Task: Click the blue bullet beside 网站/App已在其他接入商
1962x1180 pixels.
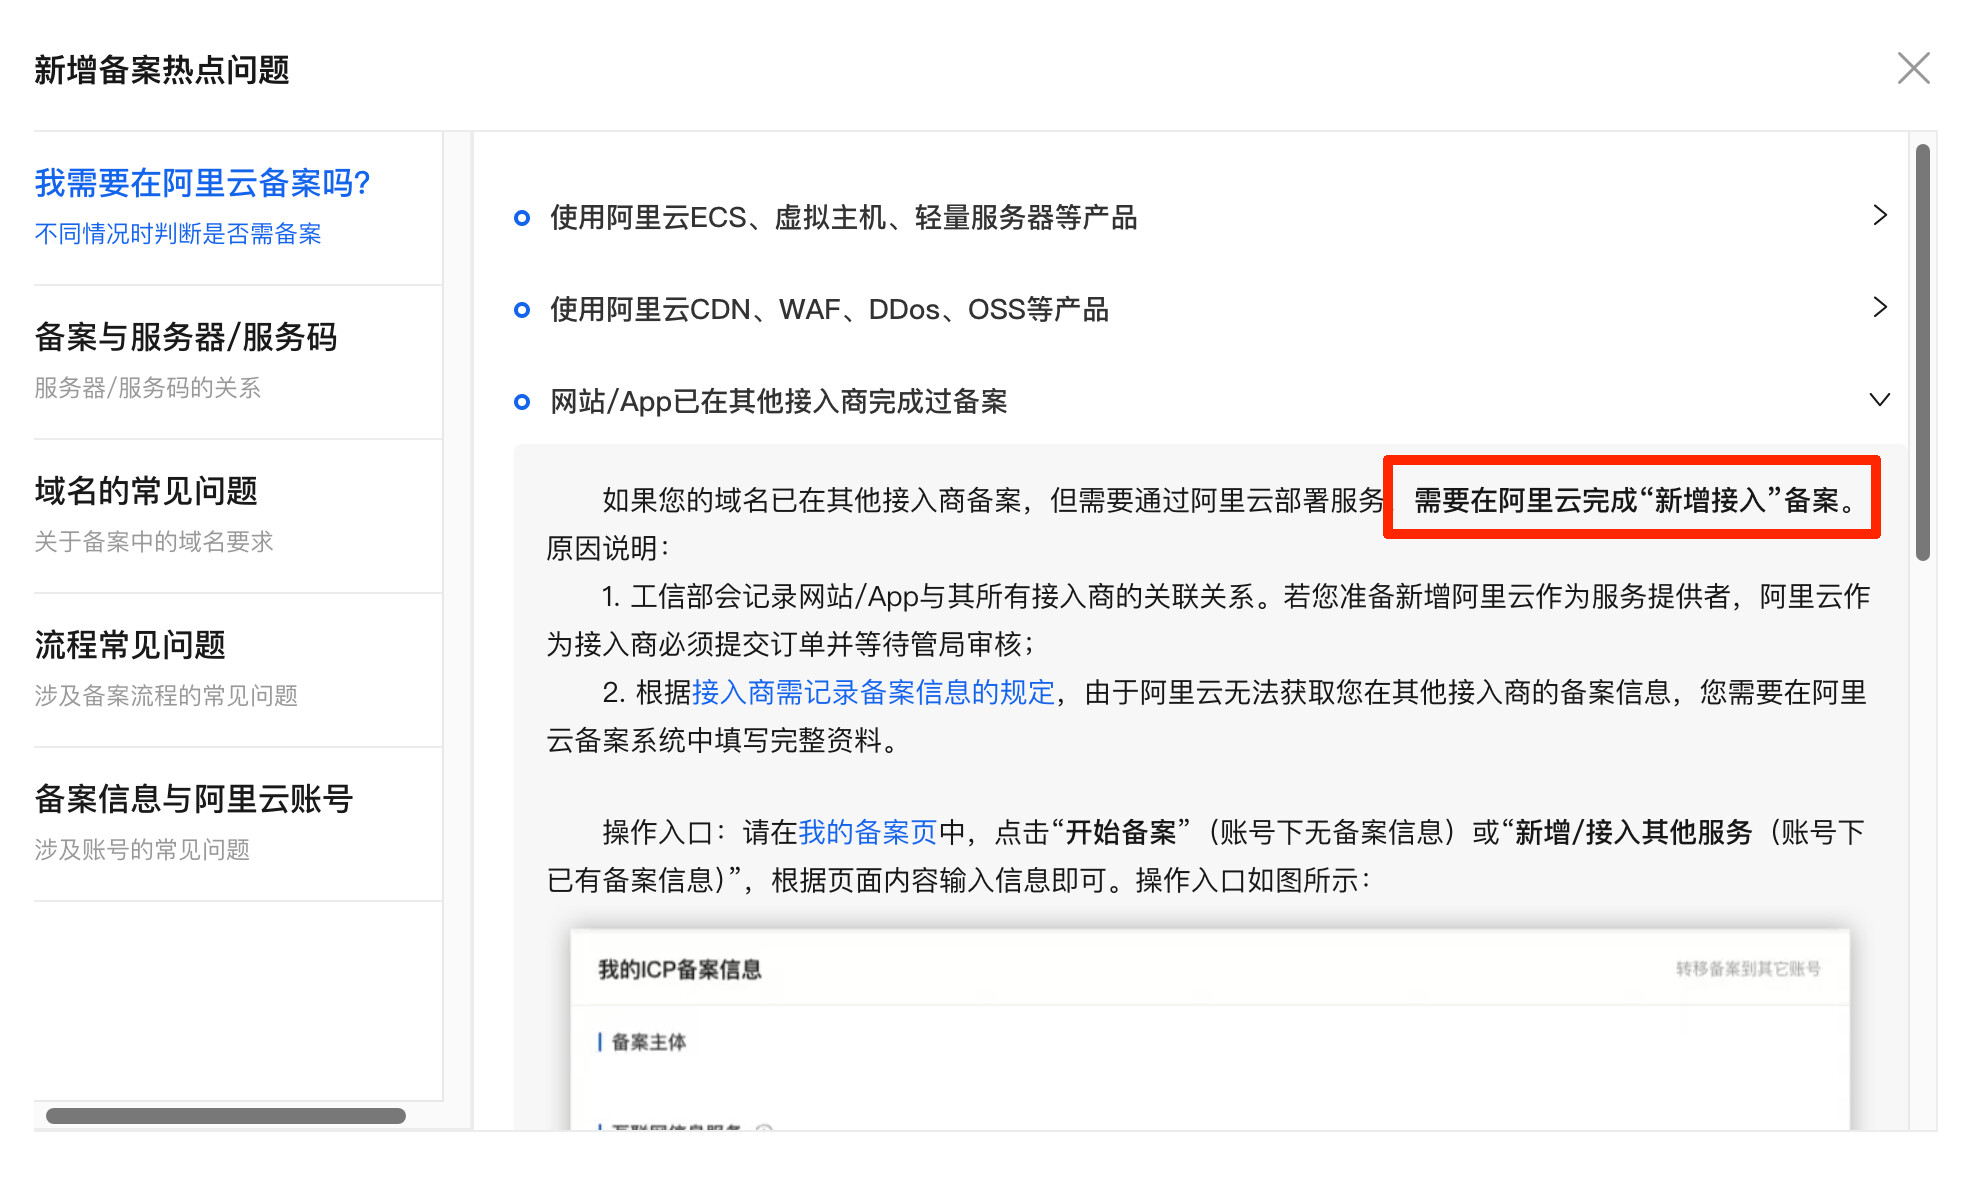Action: [522, 402]
